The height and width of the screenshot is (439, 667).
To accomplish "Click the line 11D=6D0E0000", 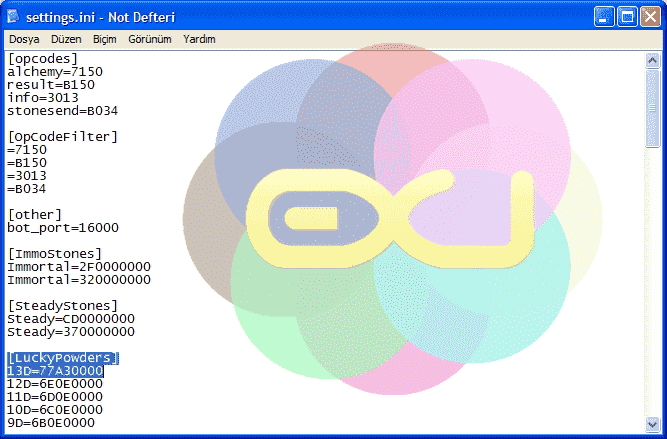I will coord(55,396).
